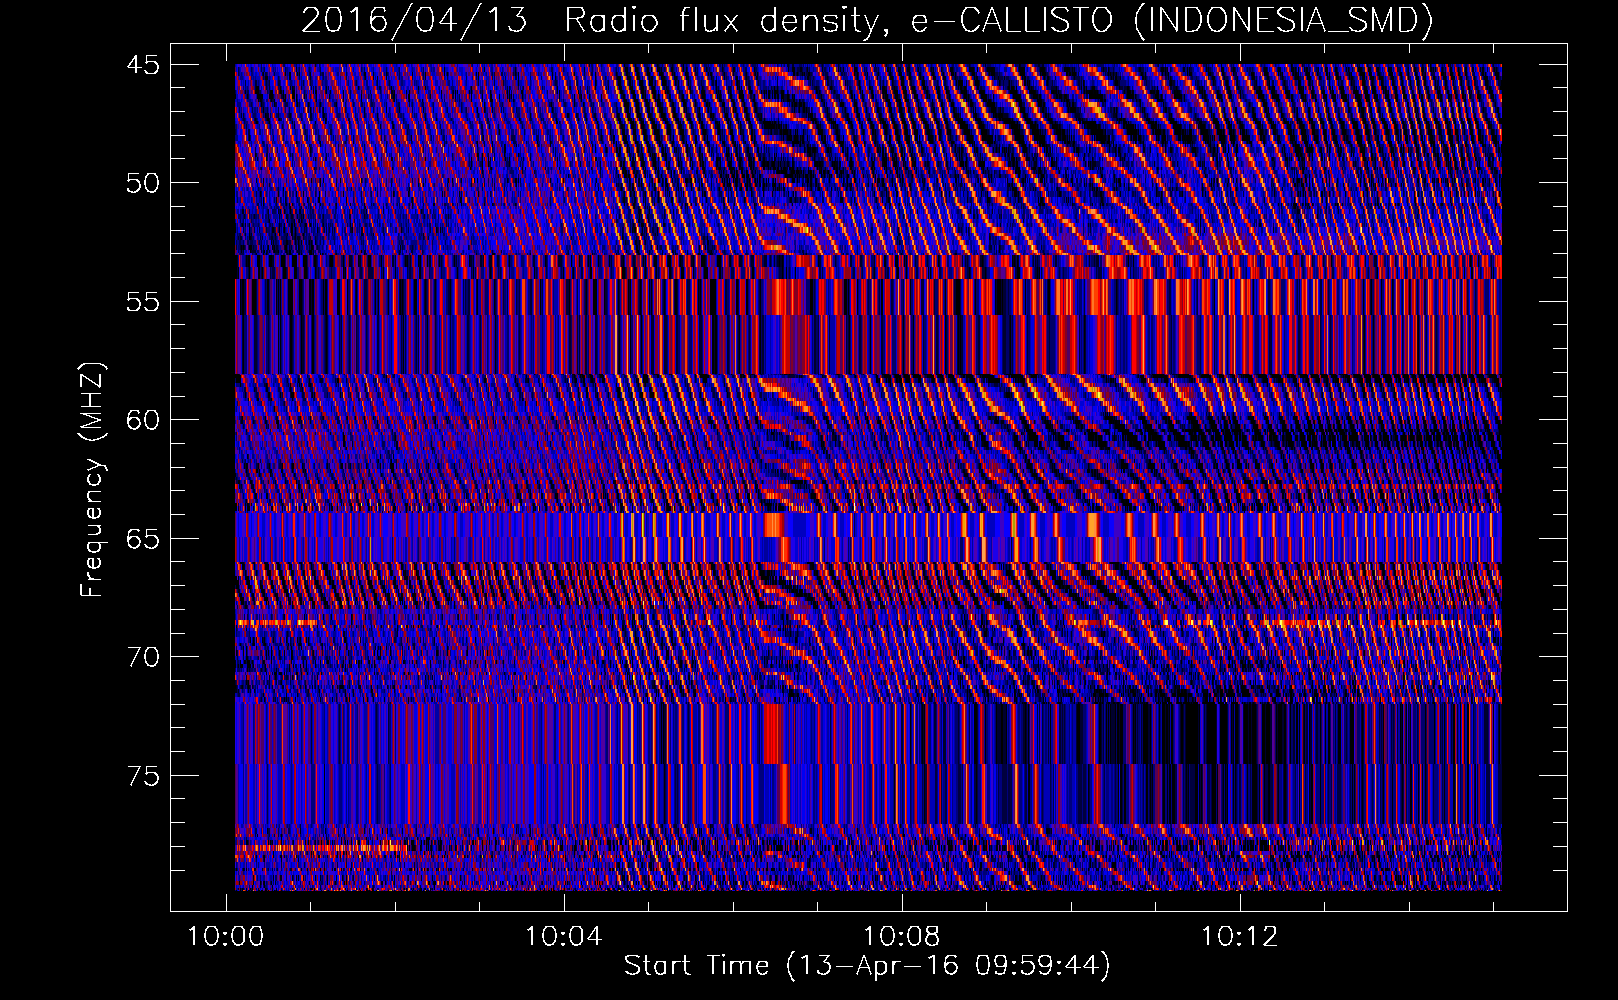1618x1000 pixels.
Task: Click the 45 frequency tick label
Action: (x=143, y=65)
